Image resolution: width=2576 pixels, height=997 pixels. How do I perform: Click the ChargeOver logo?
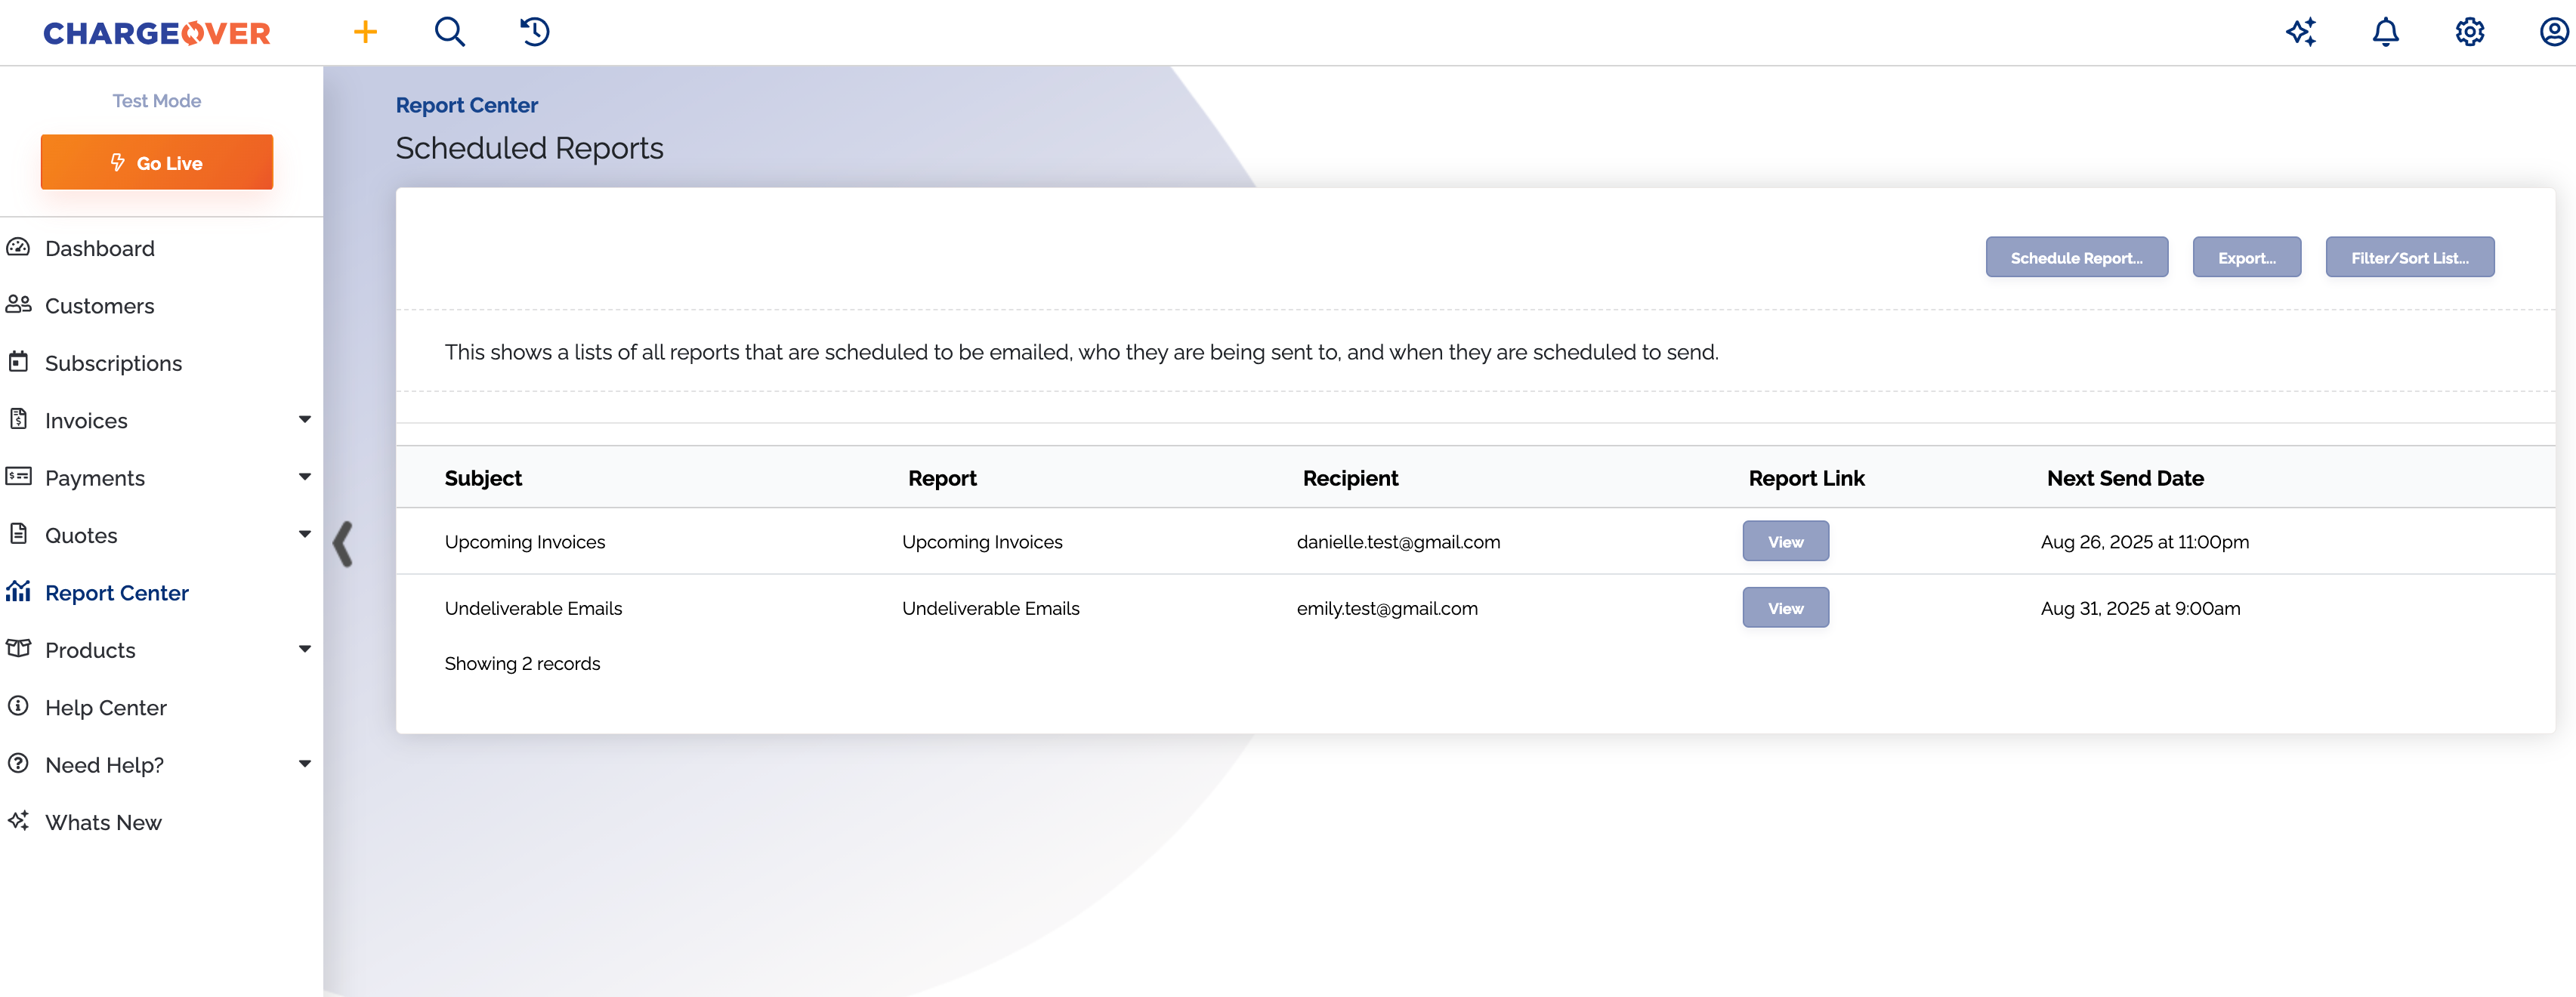pyautogui.click(x=157, y=33)
